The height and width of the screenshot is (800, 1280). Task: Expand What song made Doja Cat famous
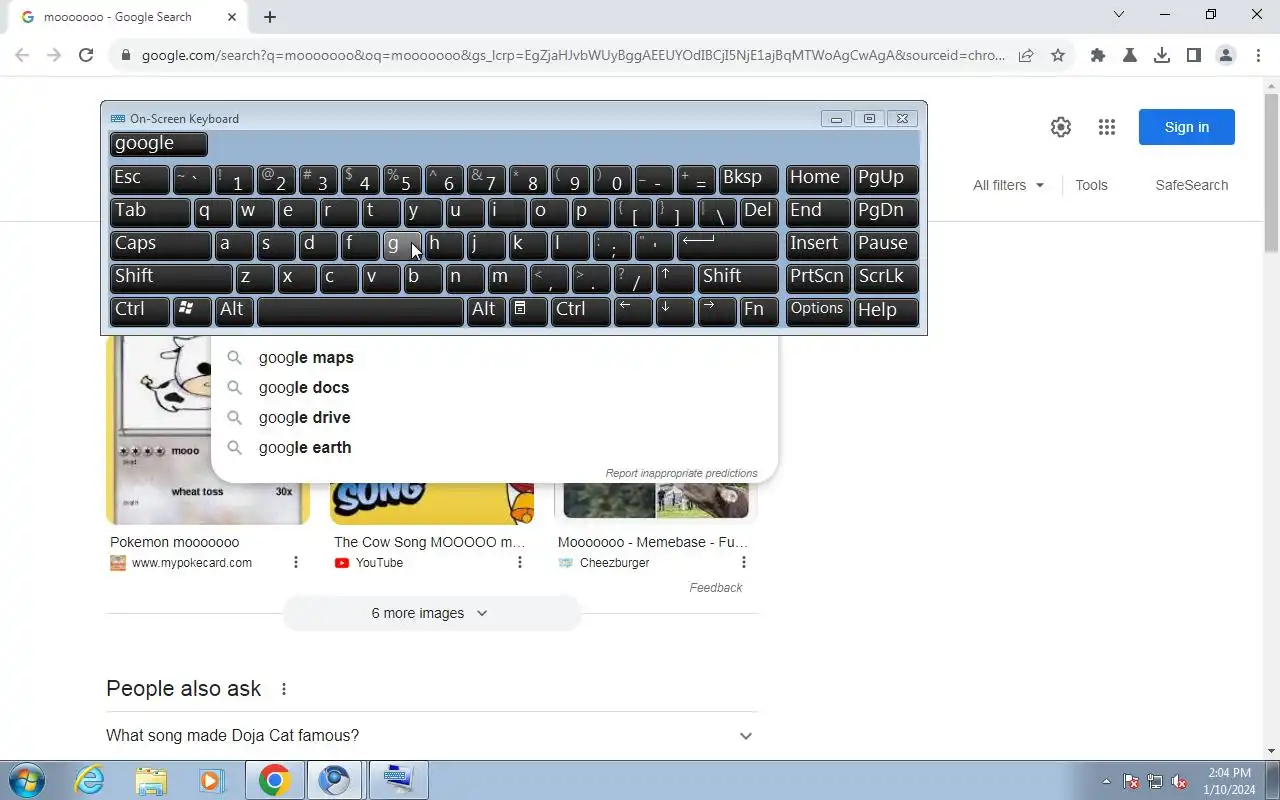point(432,736)
